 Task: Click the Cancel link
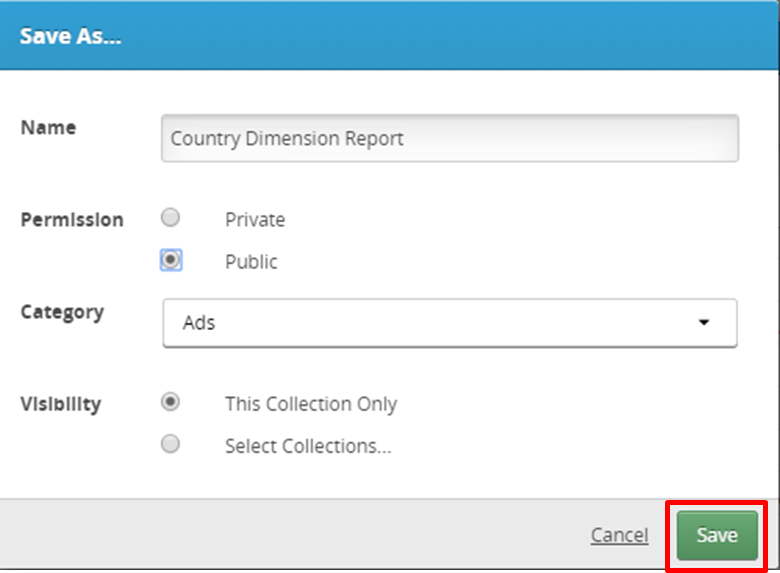click(619, 535)
